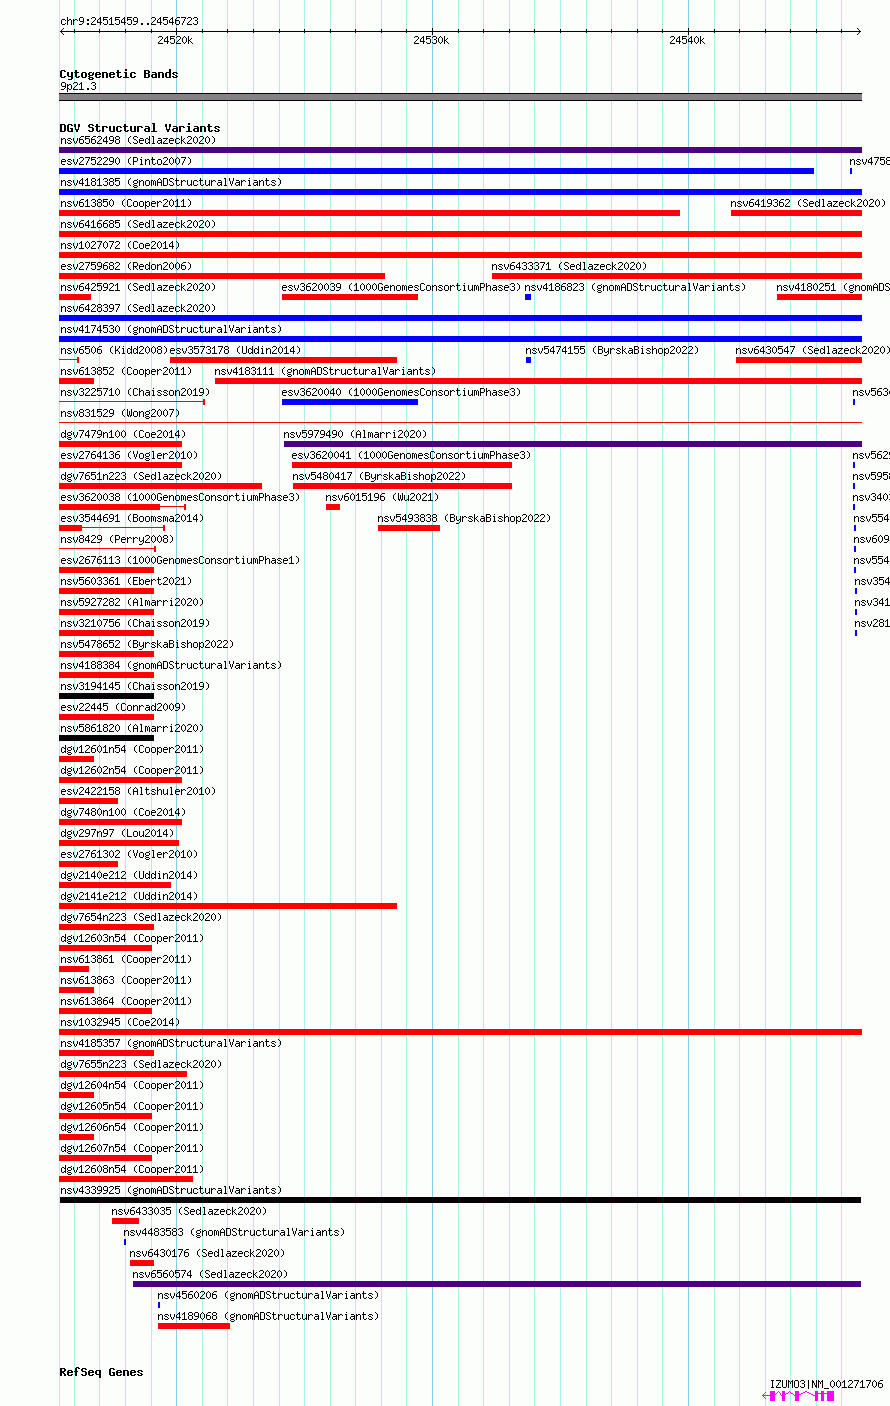Click nsv5979490 (Almarri2020) label
This screenshot has height=1406, width=890.
click(x=355, y=434)
